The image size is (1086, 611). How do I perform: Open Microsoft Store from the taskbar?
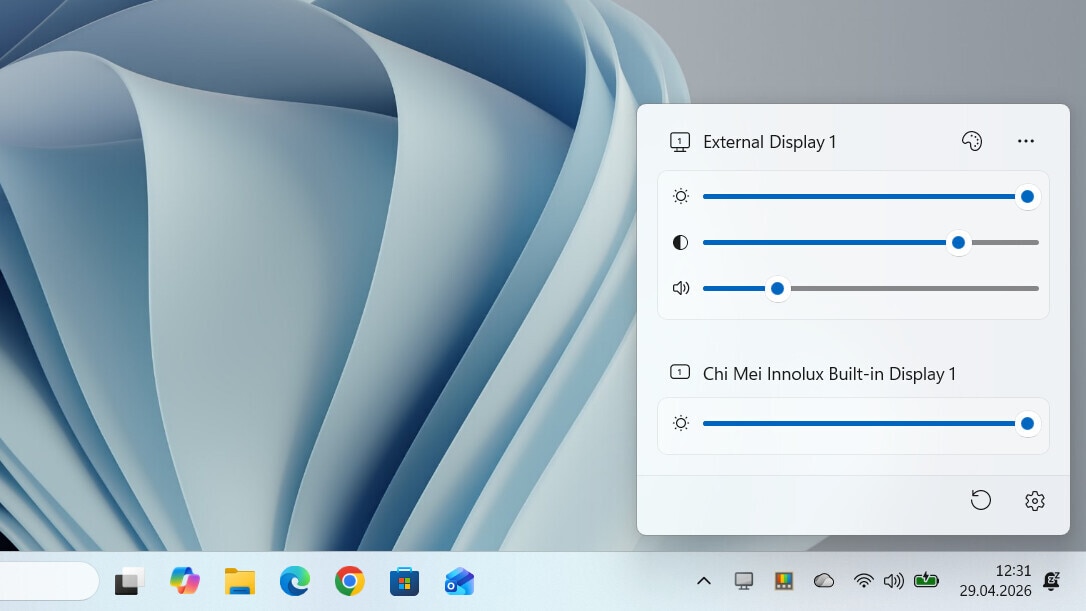(x=404, y=581)
